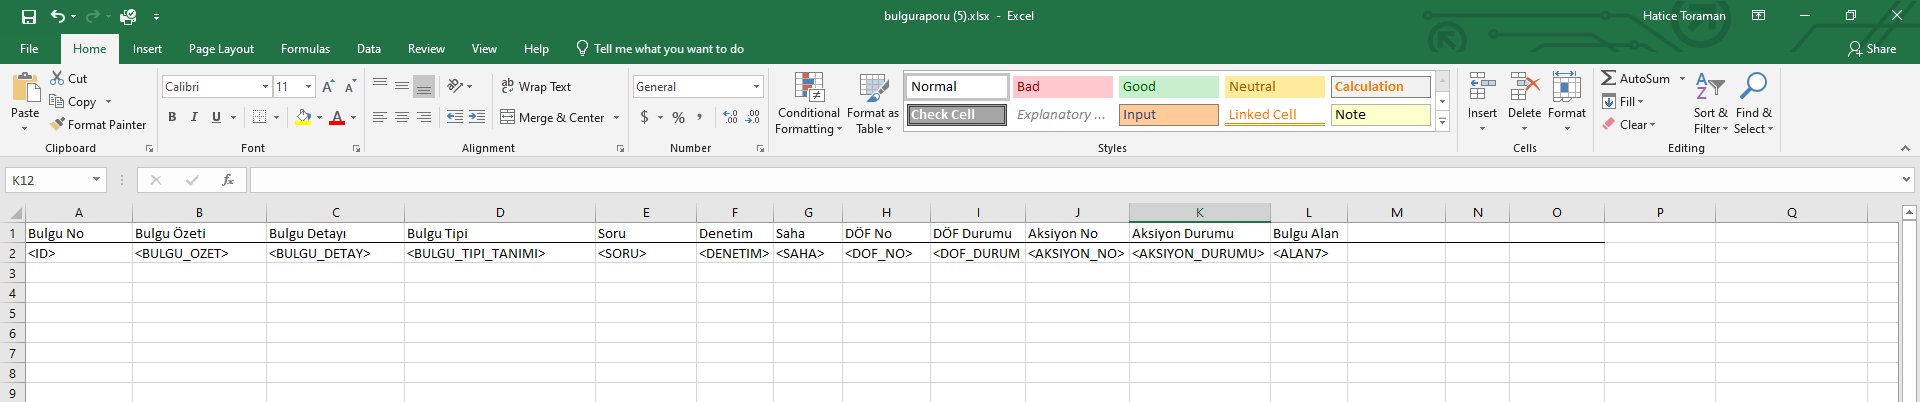Apply the Check Cell style
Image resolution: width=1920 pixels, height=402 pixels.
(x=957, y=115)
